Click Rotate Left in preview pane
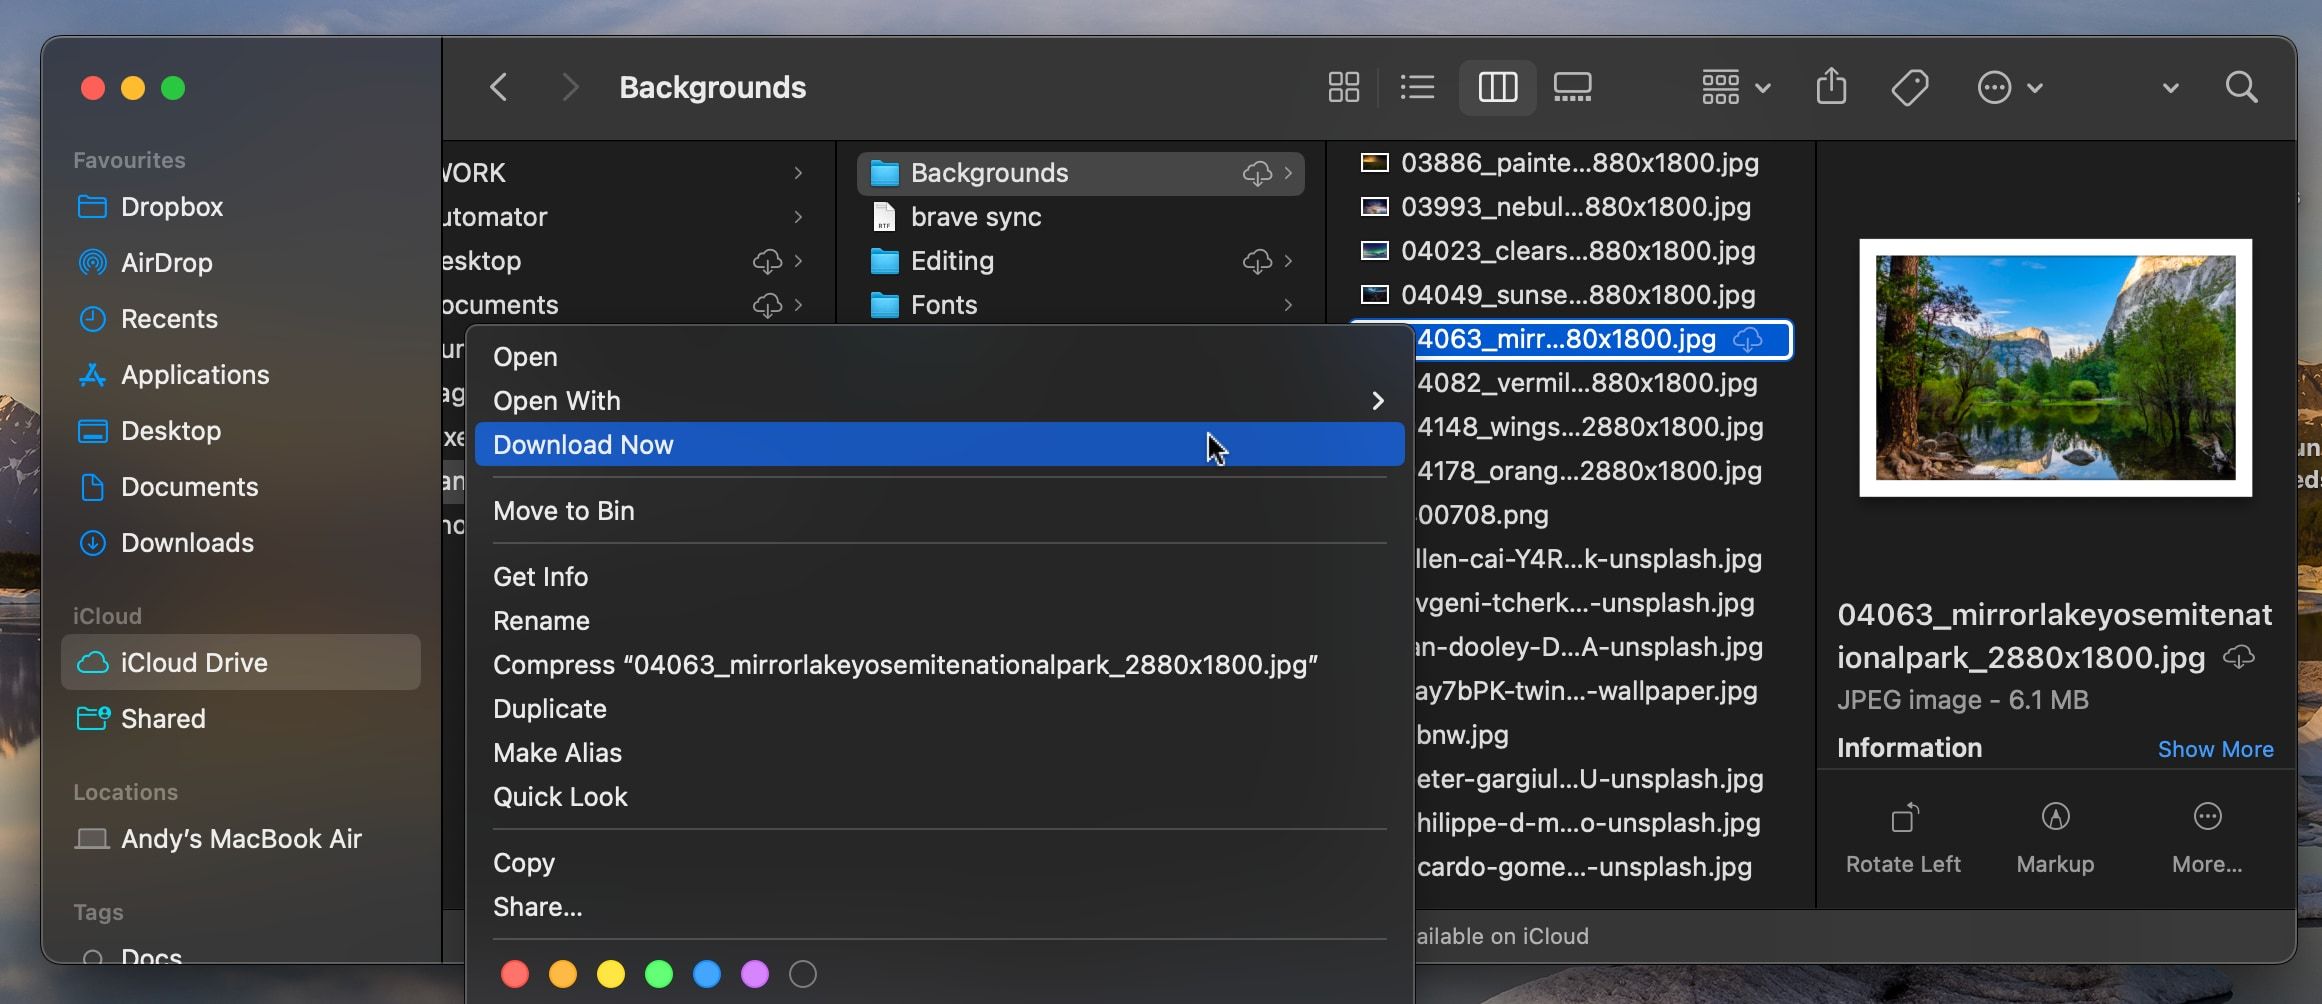Screen dimensions: 2322x1004 1903,837
